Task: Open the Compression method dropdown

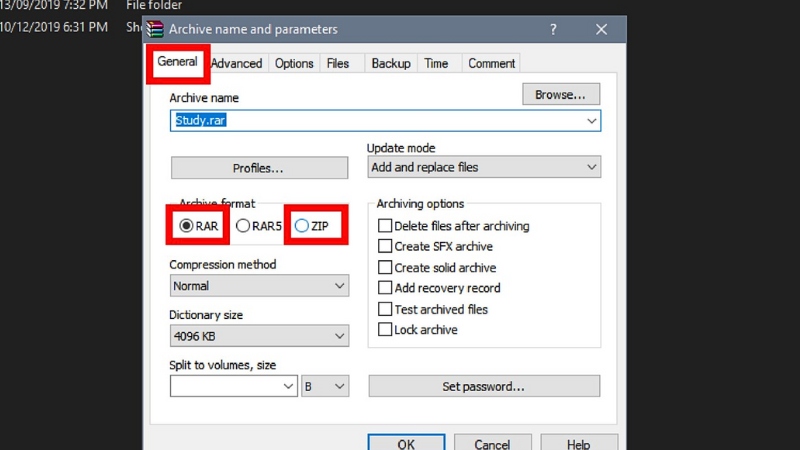Action: click(x=259, y=286)
